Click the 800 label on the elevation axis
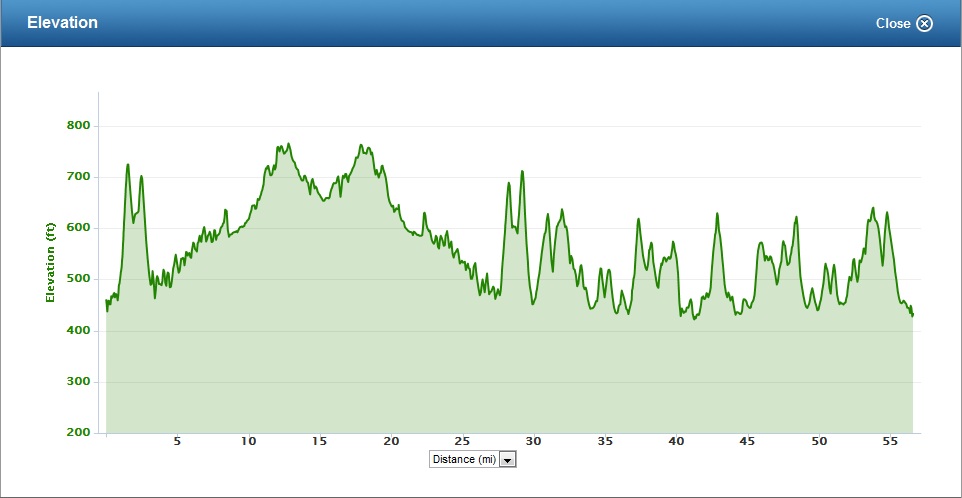This screenshot has width=962, height=498. [x=79, y=126]
